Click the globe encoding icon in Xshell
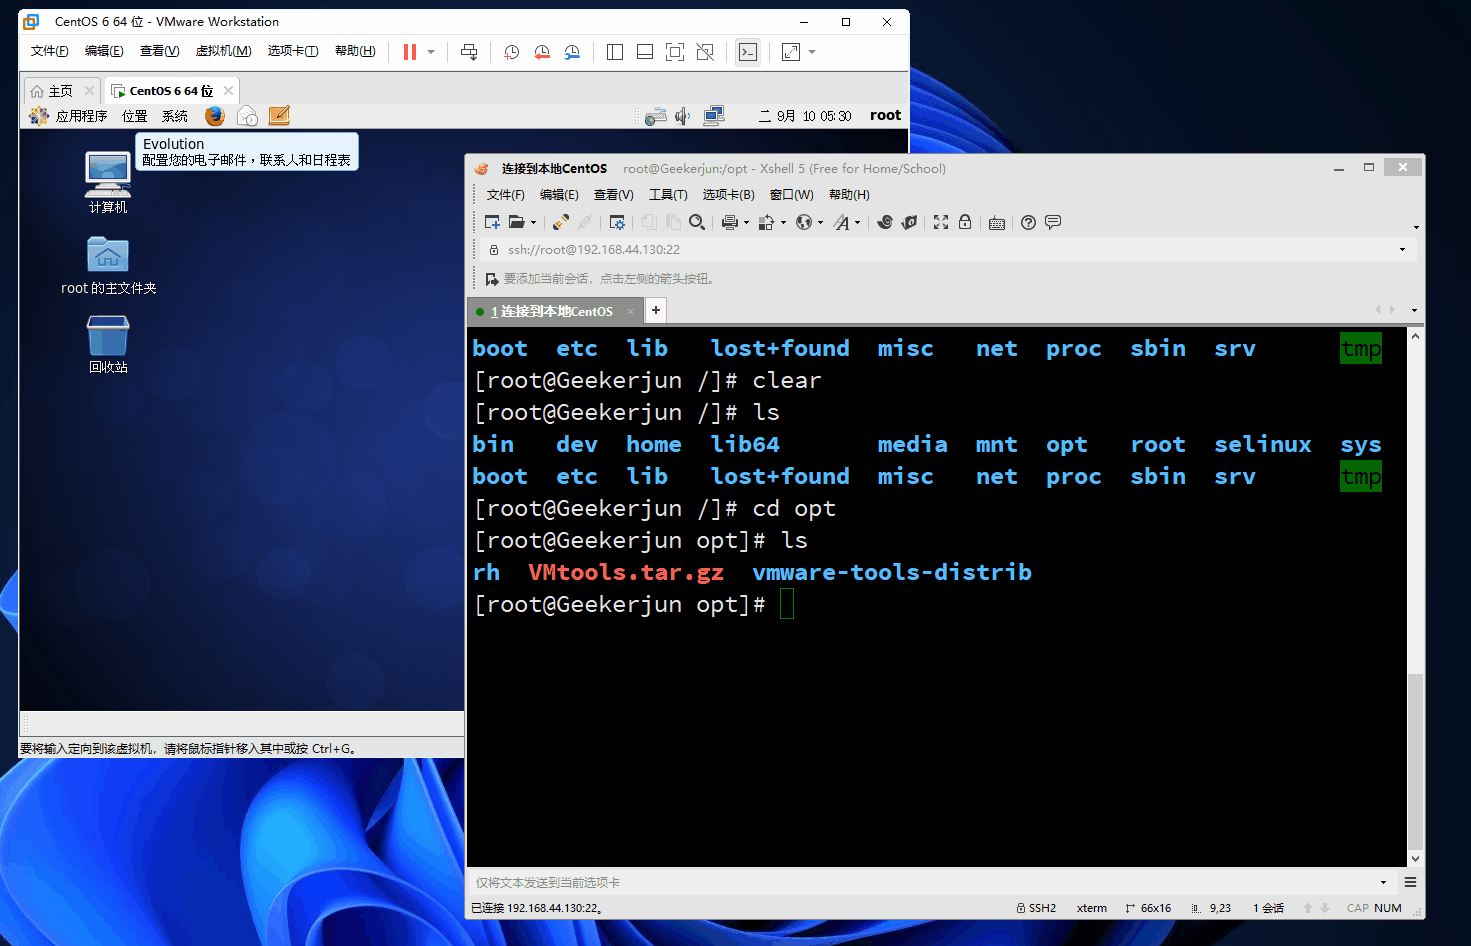The width and height of the screenshot is (1471, 946). (804, 222)
